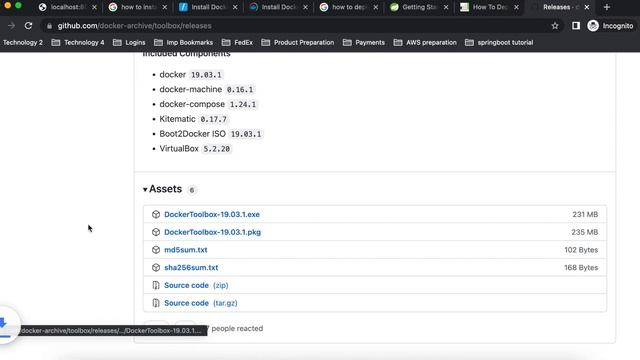Click the '102 Bytes' size text
The height and width of the screenshot is (360, 640).
[x=581, y=250]
